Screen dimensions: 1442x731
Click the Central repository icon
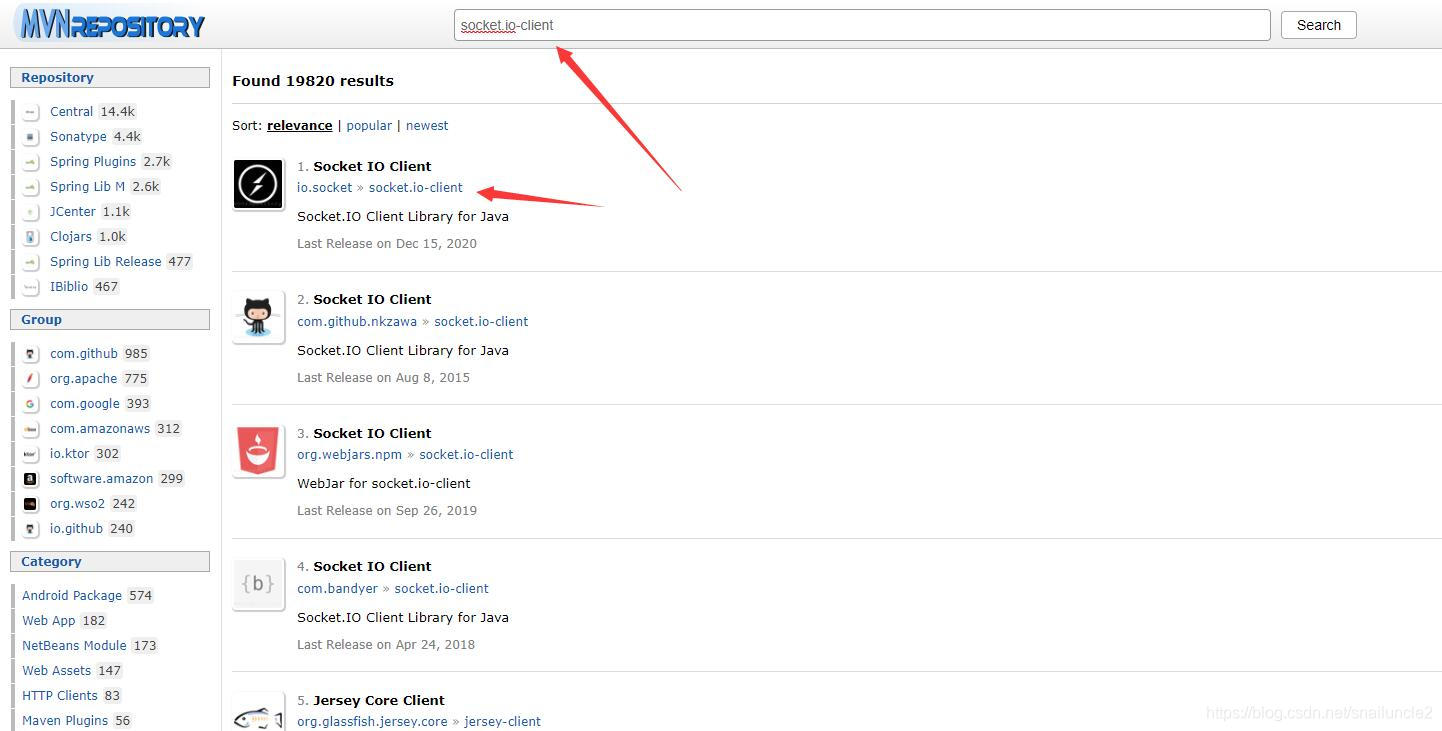click(31, 112)
